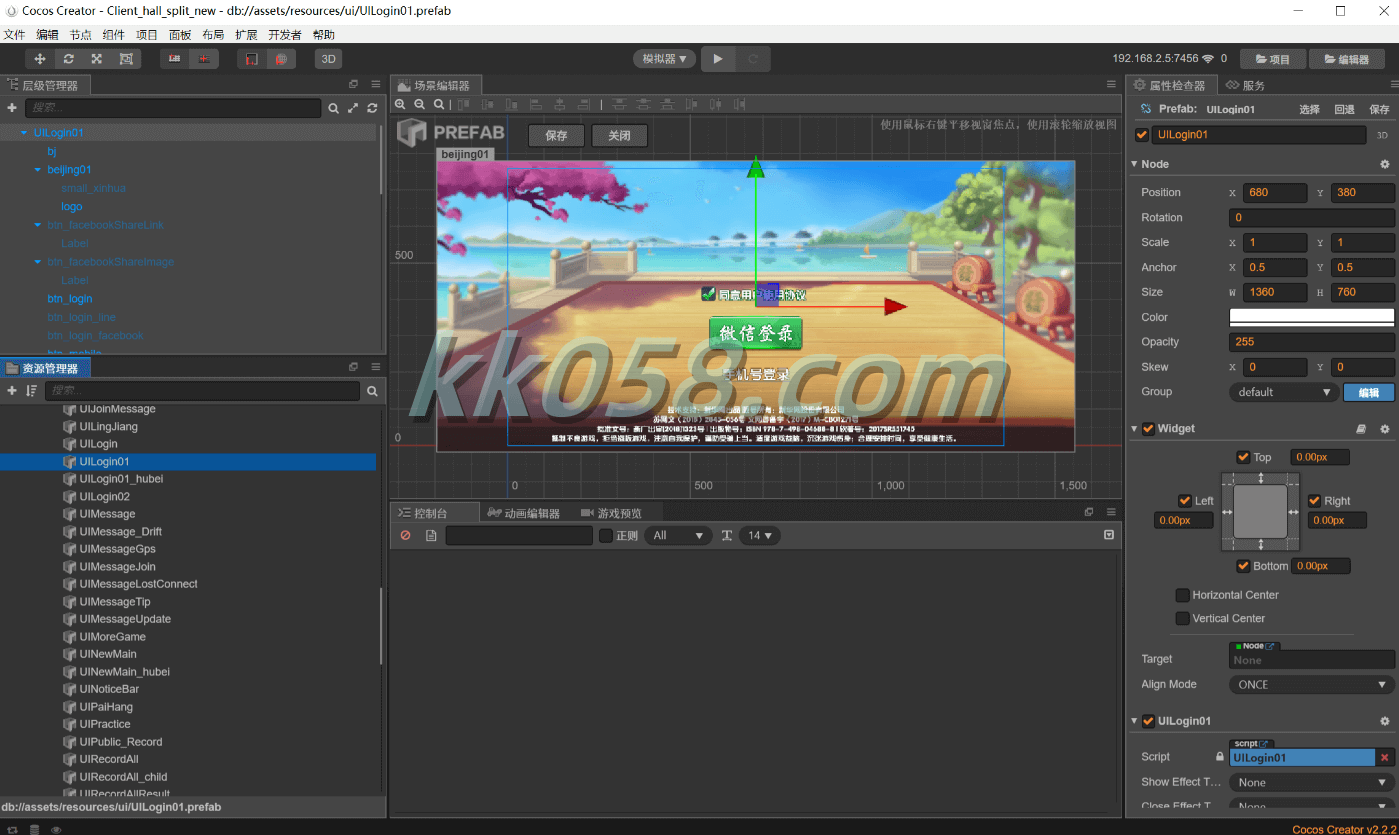Open console log file icon
Viewport: 1399px width, 835px height.
[x=431, y=536]
